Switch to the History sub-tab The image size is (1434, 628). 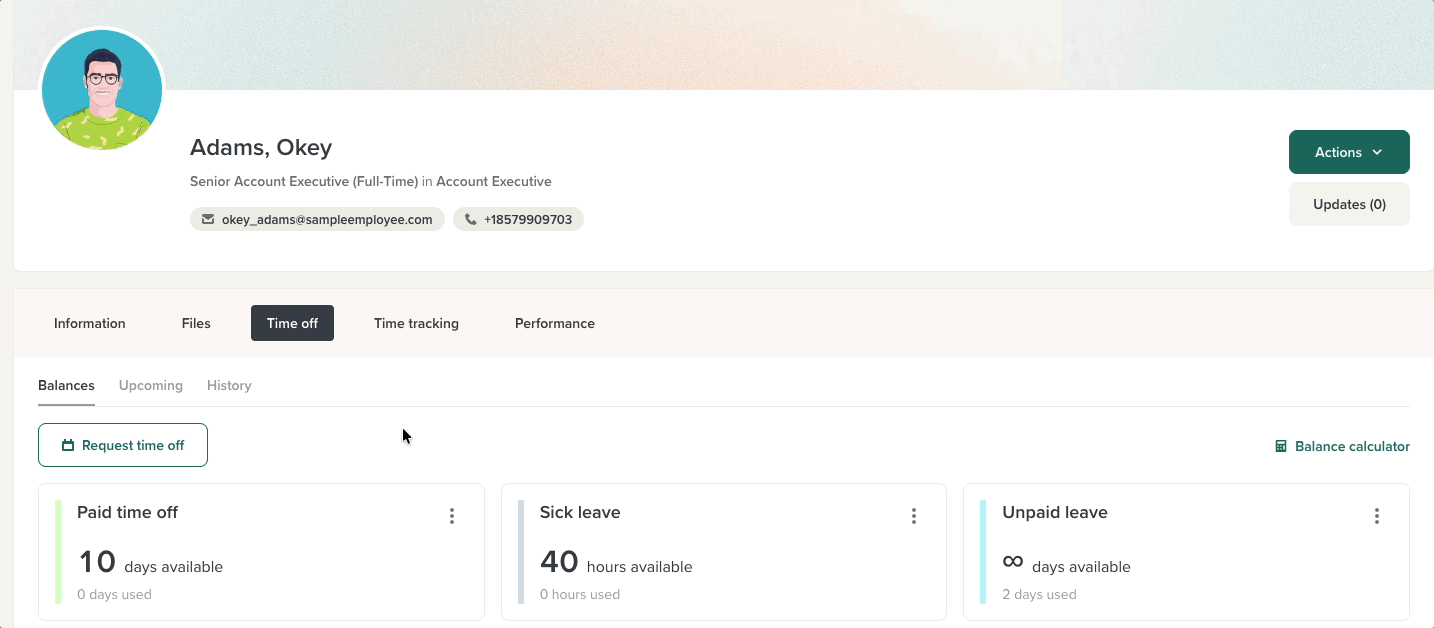[x=229, y=386]
